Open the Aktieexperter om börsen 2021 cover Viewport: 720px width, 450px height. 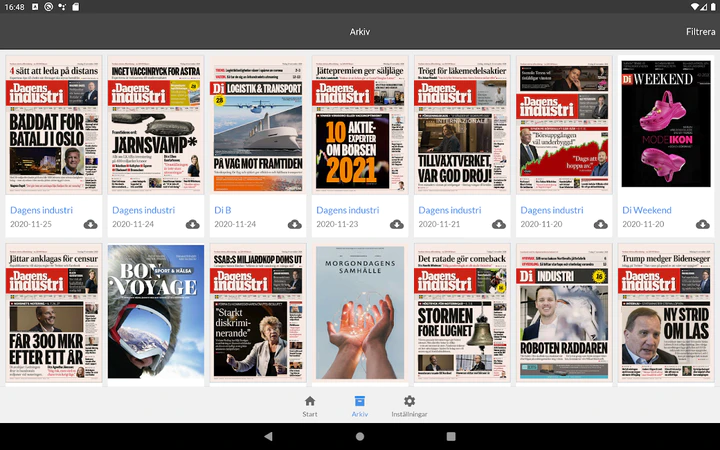tap(360, 125)
